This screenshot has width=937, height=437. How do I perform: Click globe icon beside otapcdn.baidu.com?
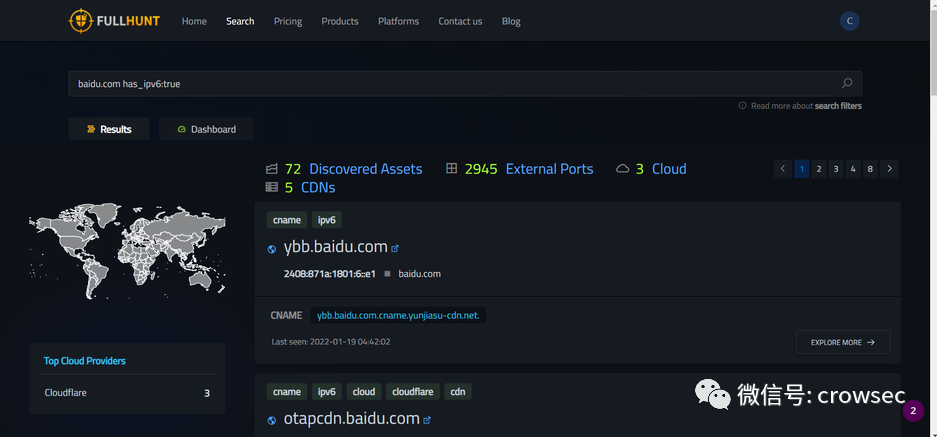pos(272,420)
